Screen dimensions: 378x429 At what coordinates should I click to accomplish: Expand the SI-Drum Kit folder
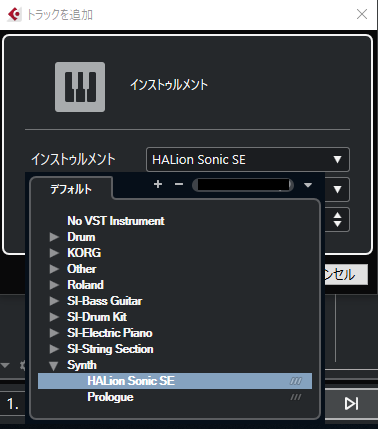(x=54, y=317)
